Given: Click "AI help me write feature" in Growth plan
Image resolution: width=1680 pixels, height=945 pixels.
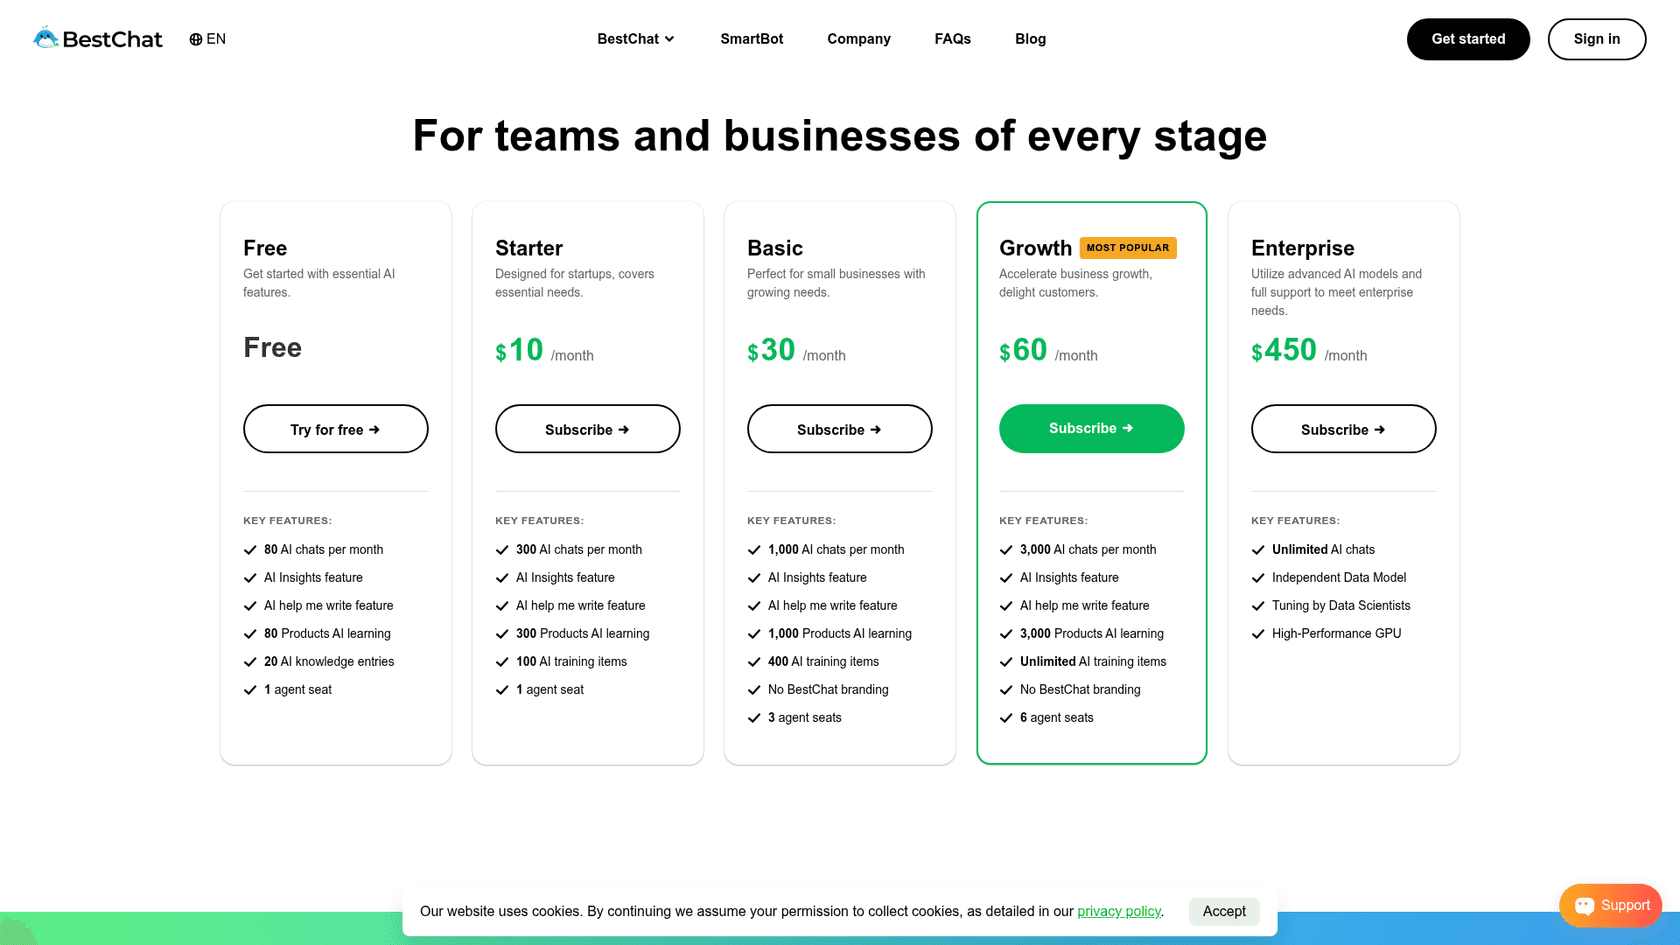Looking at the screenshot, I should (1085, 606).
